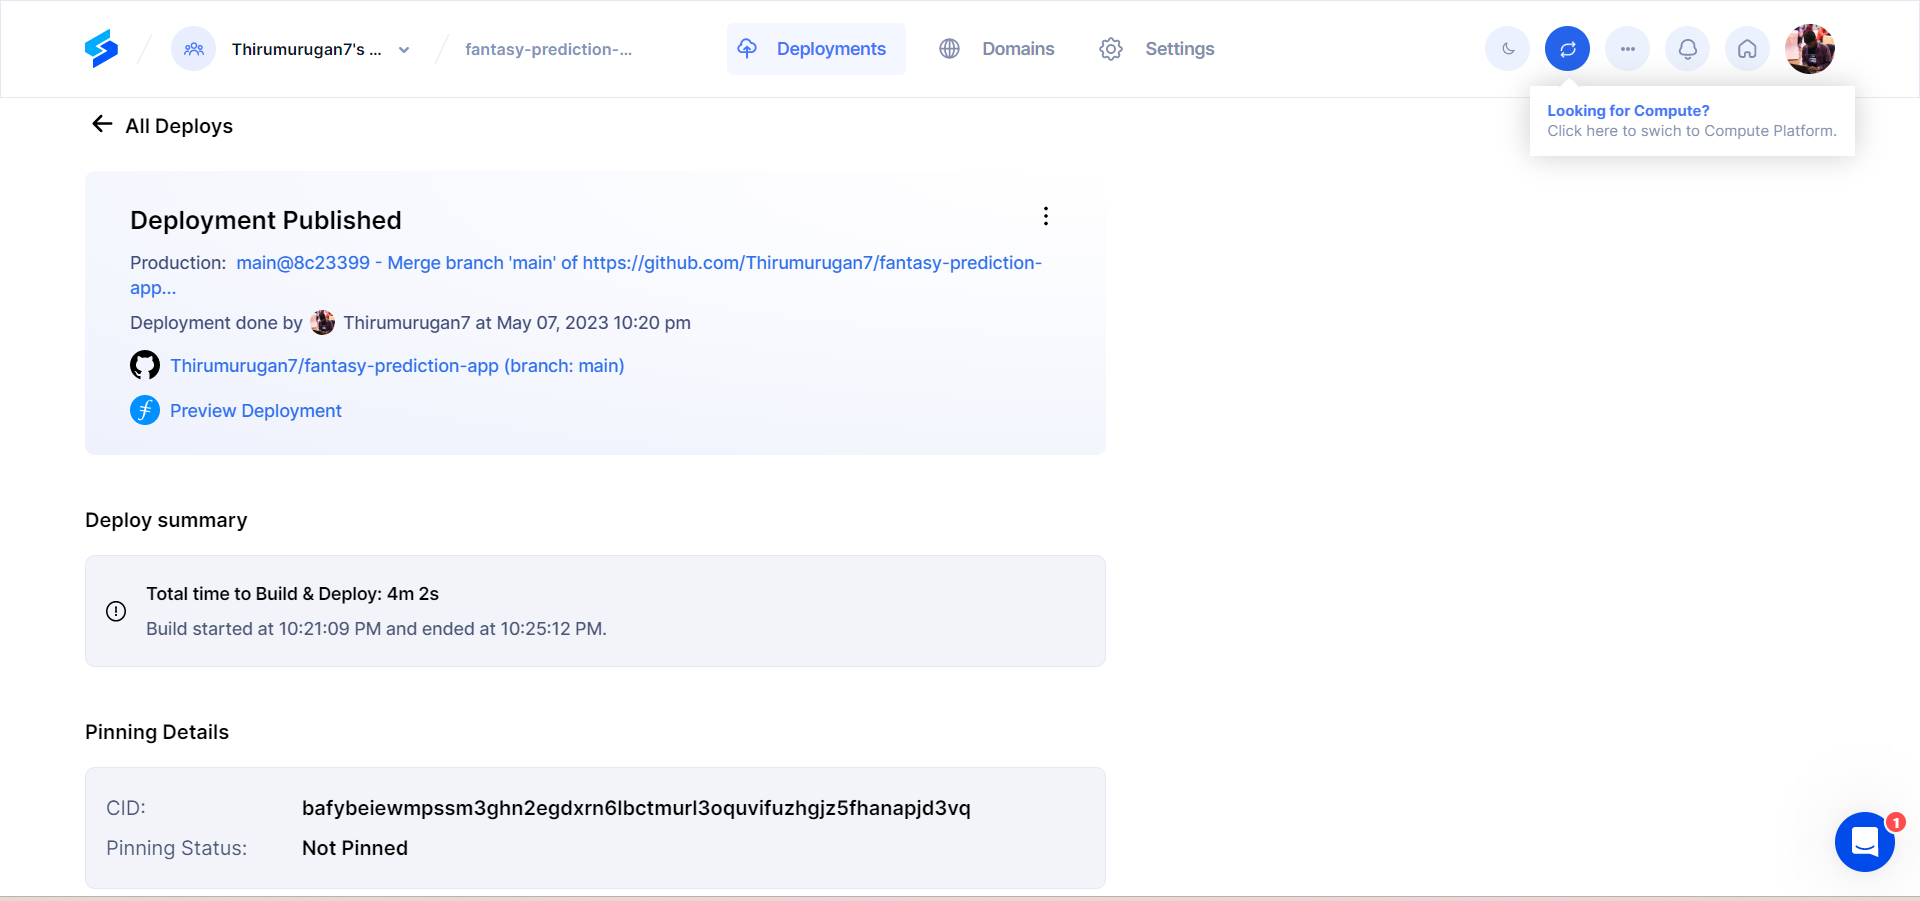Image resolution: width=1920 pixels, height=901 pixels.
Task: Click the Filecoin icon beside Preview Deployment
Action: (145, 410)
